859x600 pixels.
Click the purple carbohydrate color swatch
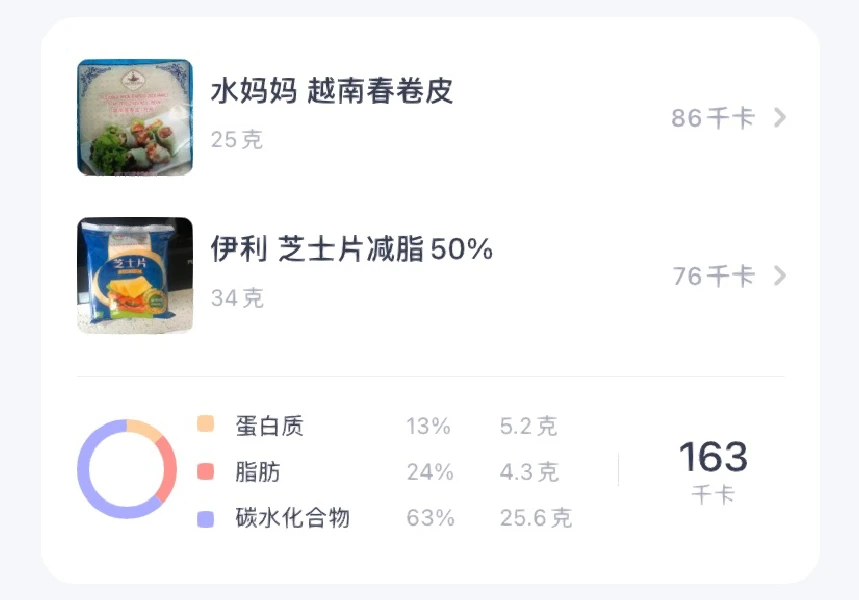point(206,518)
